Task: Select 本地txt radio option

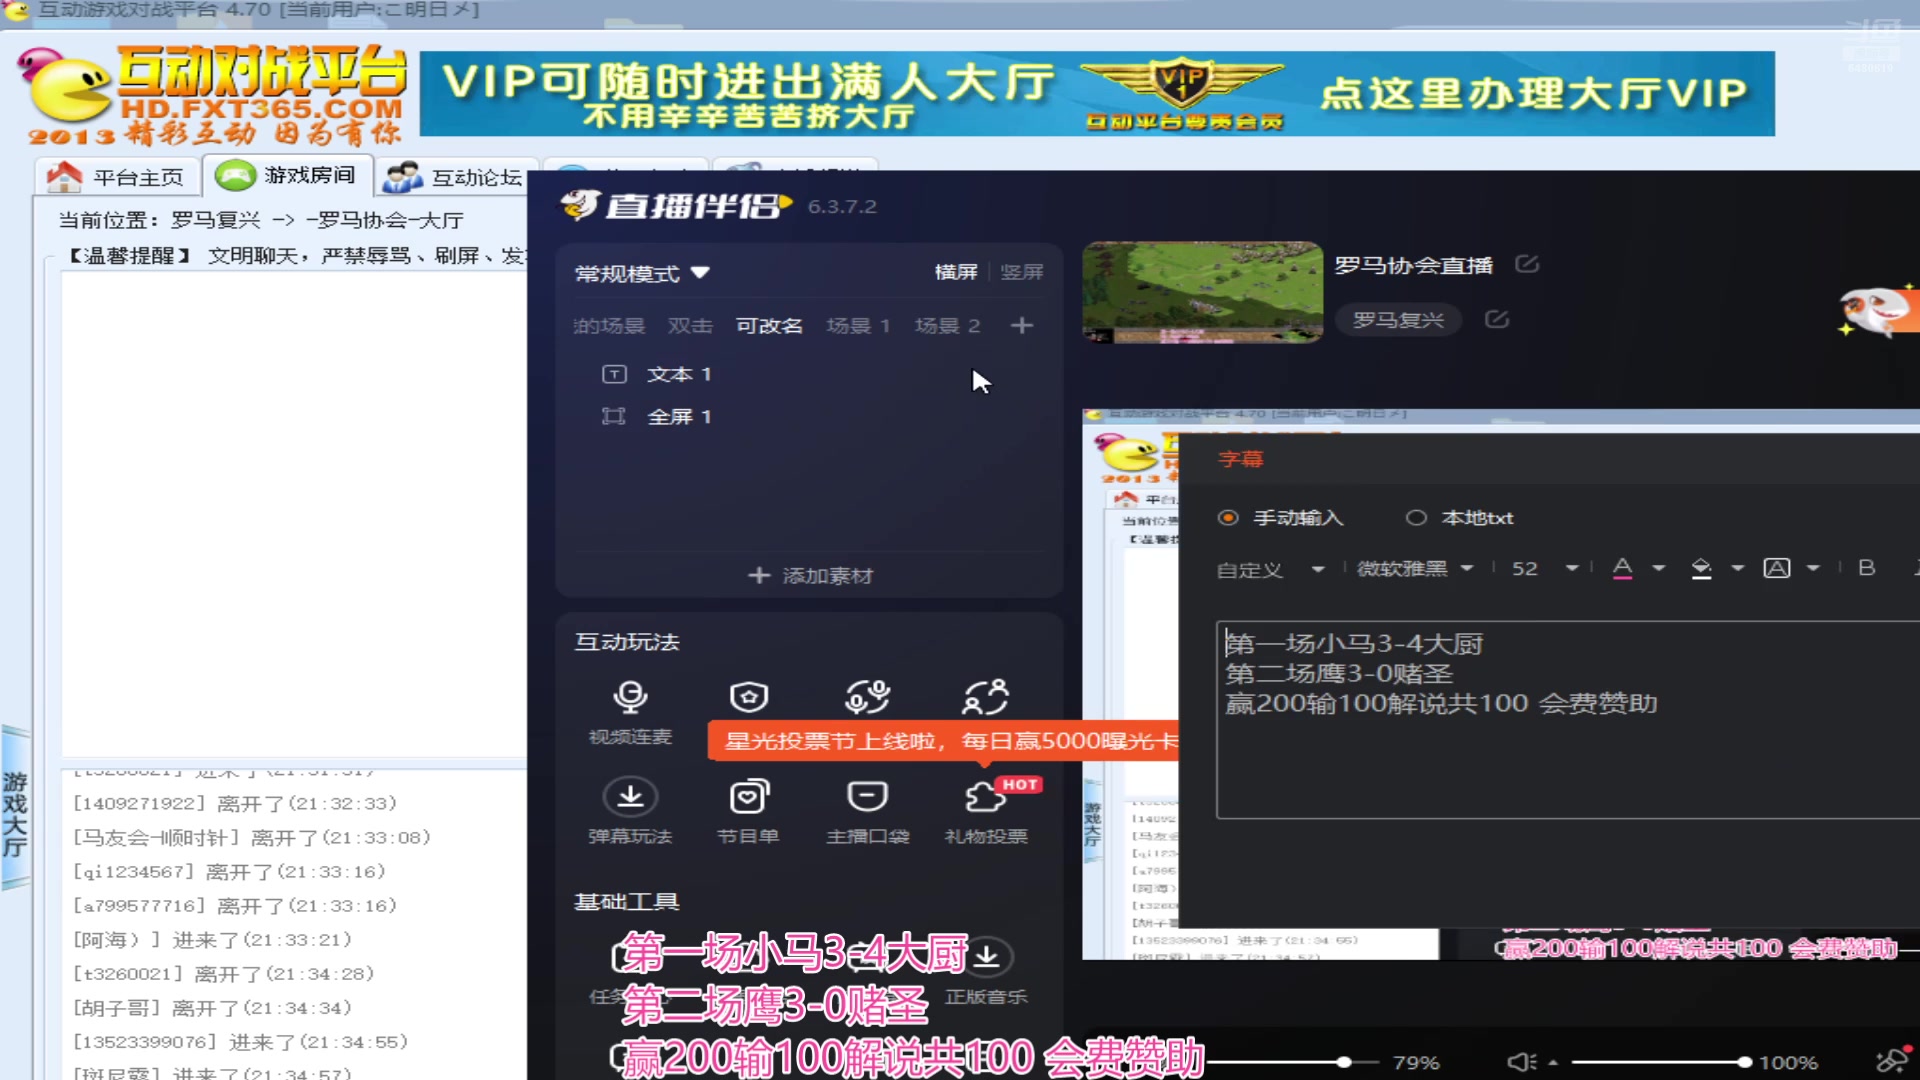Action: [1416, 518]
